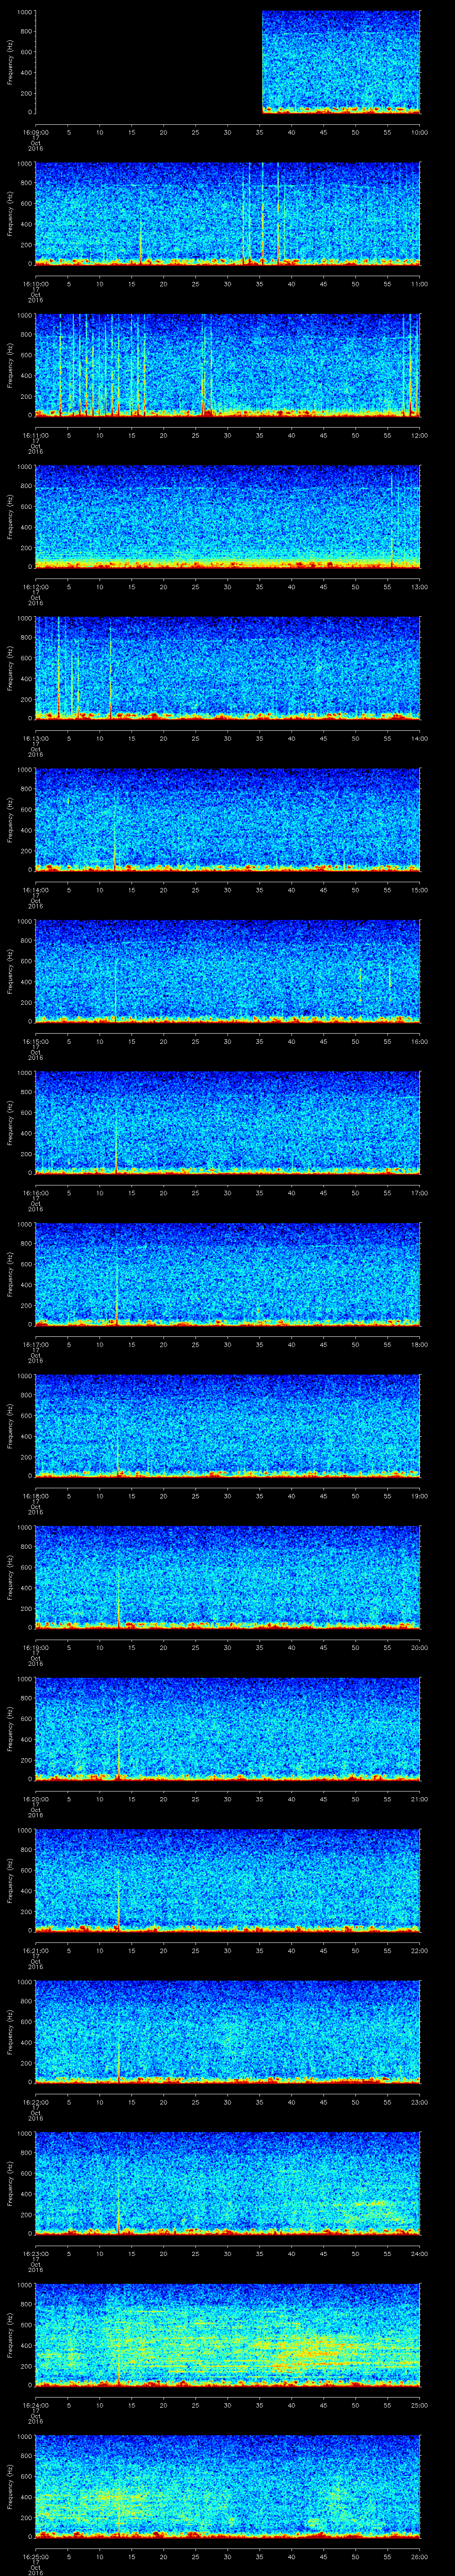This screenshot has height=2576, width=455.
Task: Select the time label 16:17:00
Action: (x=35, y=1344)
